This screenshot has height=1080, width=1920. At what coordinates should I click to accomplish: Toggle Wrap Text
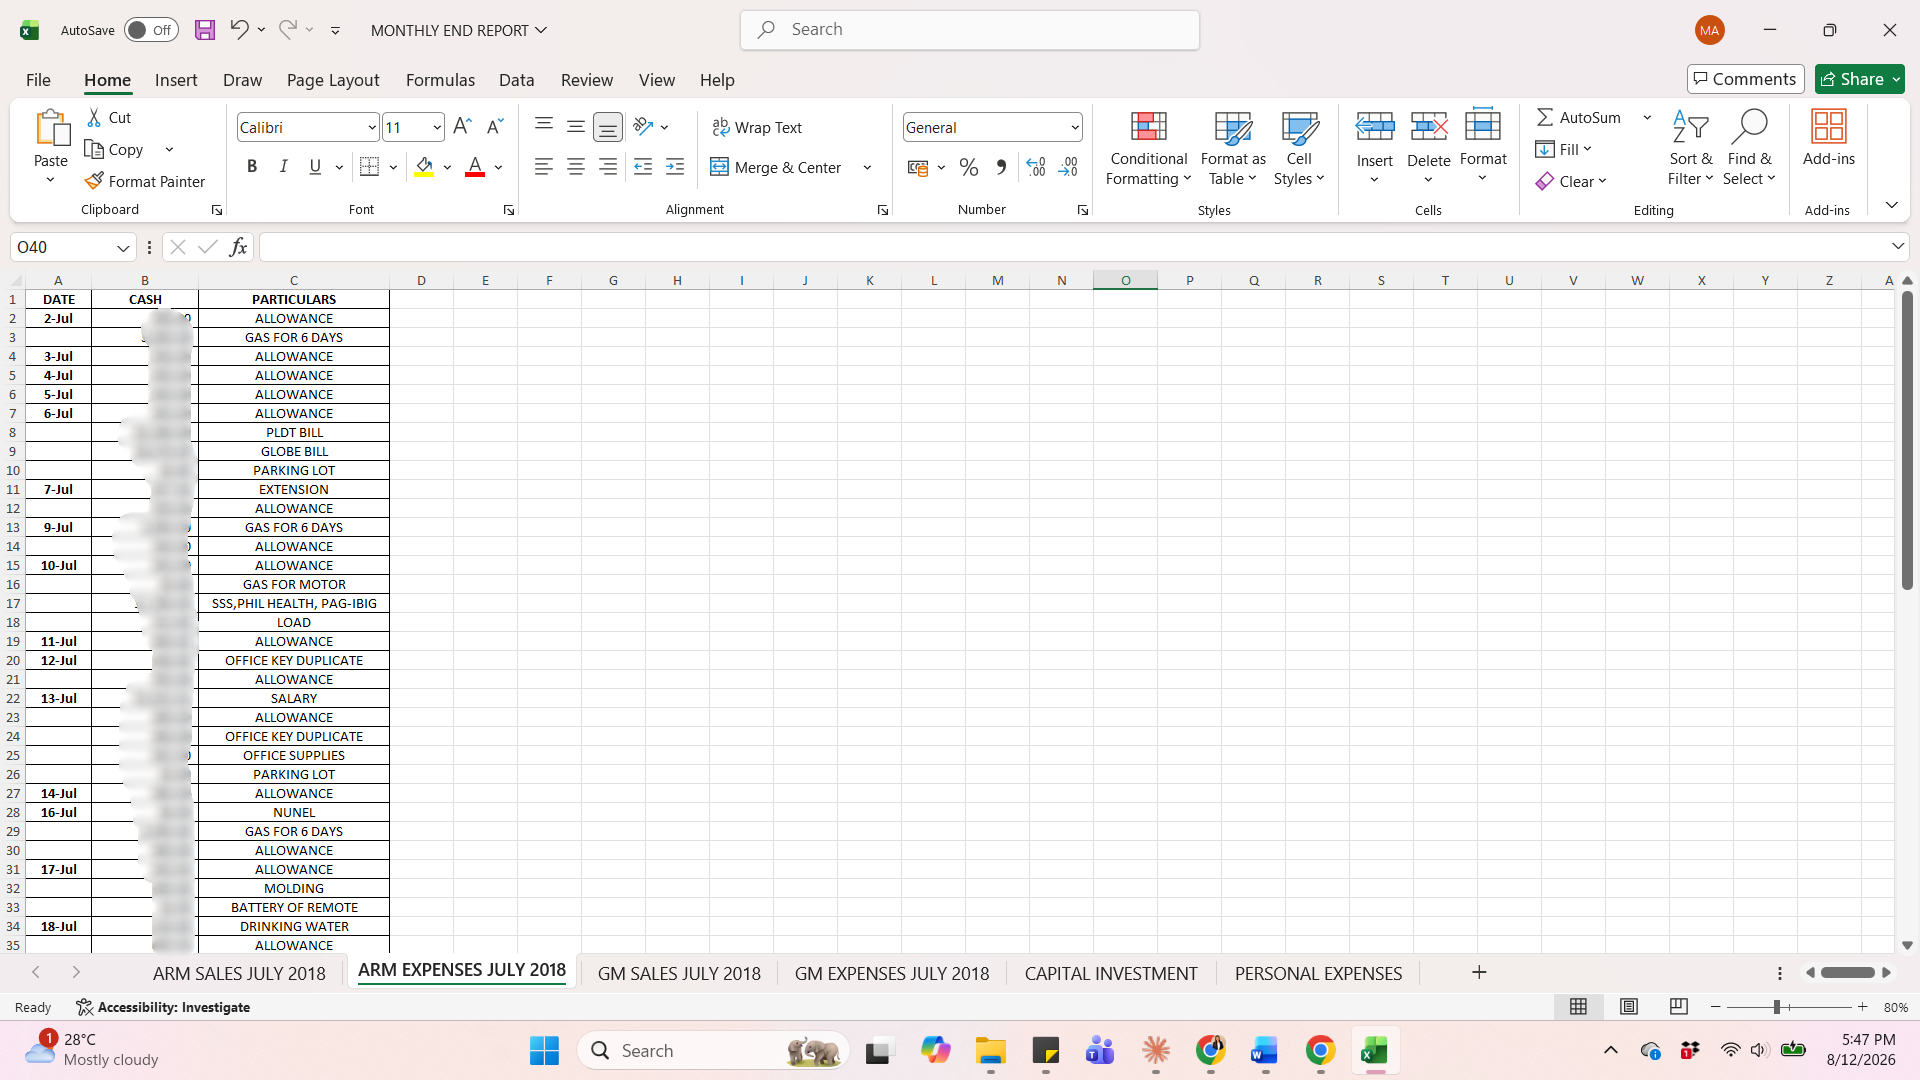(x=757, y=127)
